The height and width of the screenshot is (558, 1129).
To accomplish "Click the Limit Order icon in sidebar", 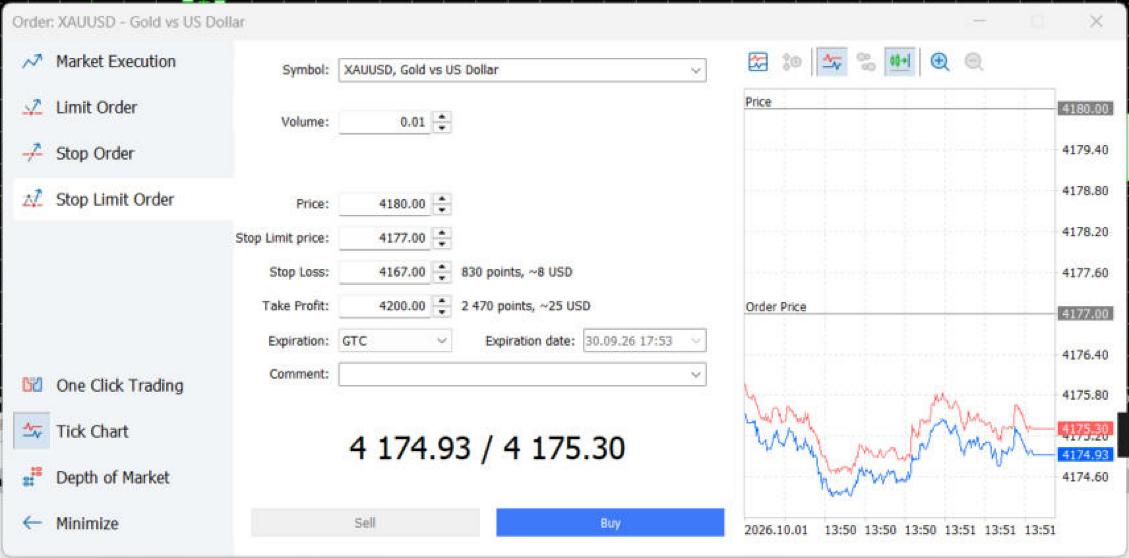I will pos(32,107).
